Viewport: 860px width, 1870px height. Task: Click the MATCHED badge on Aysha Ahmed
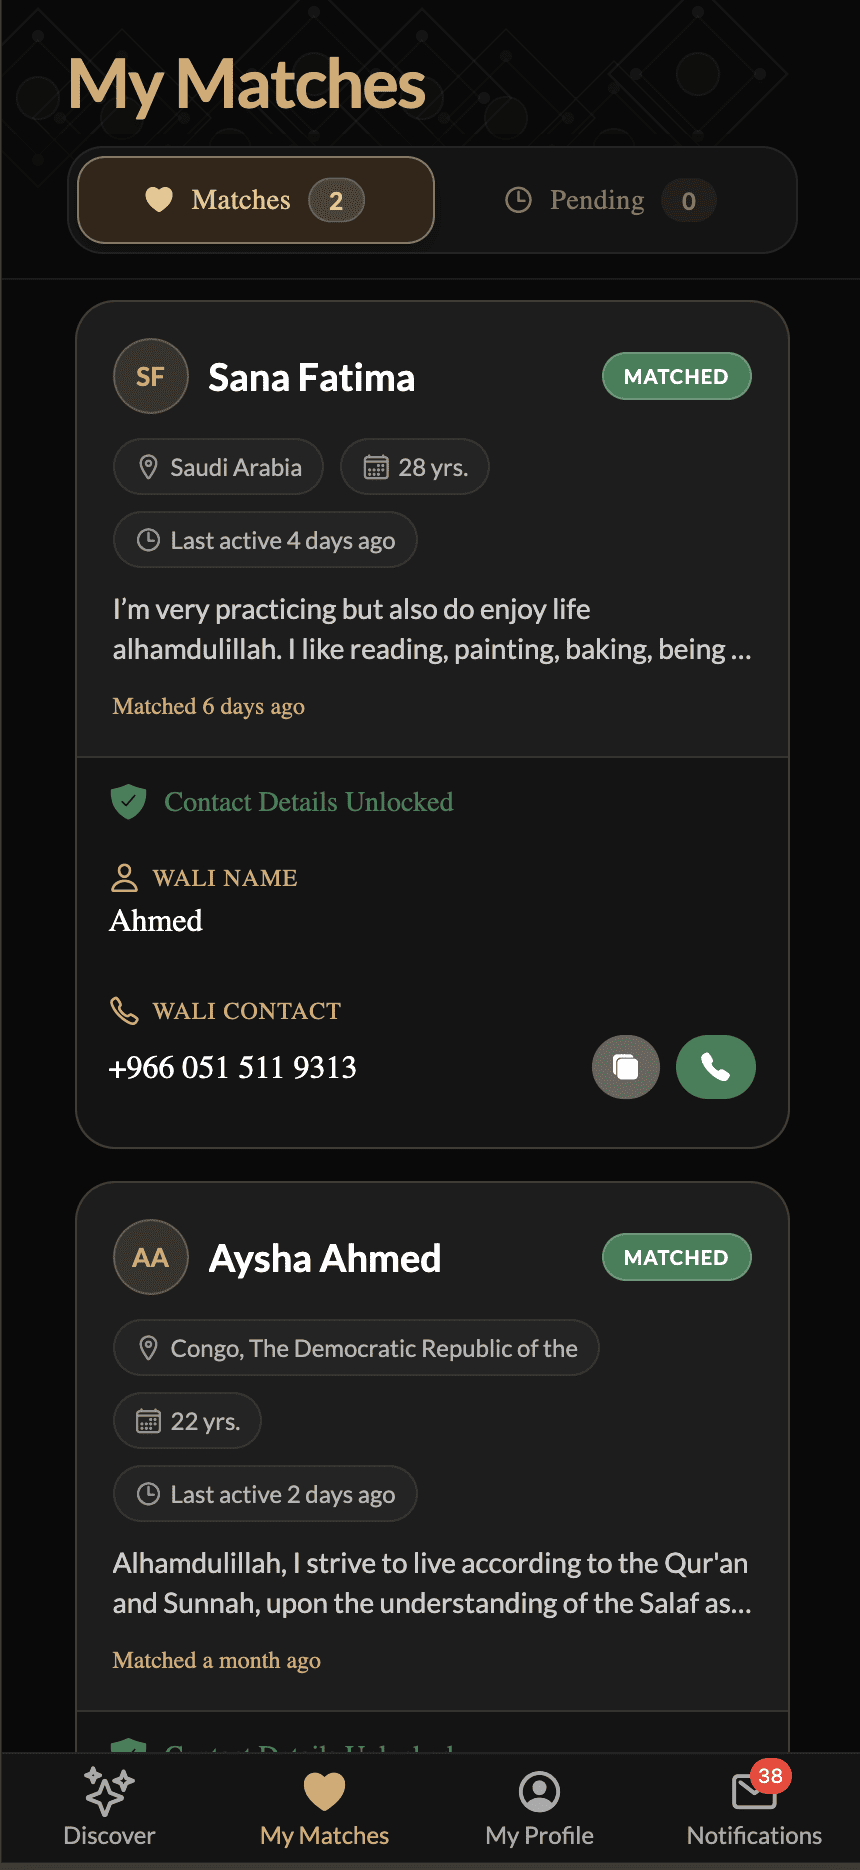pos(676,1258)
